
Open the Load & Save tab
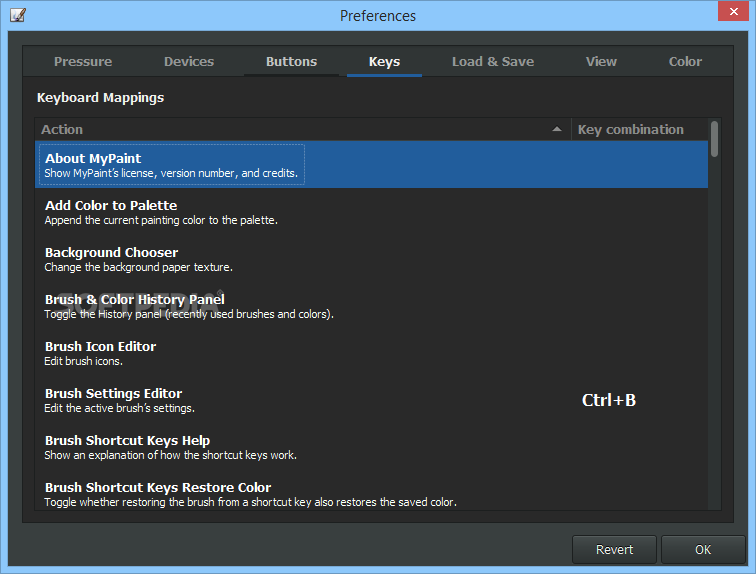pyautogui.click(x=493, y=62)
